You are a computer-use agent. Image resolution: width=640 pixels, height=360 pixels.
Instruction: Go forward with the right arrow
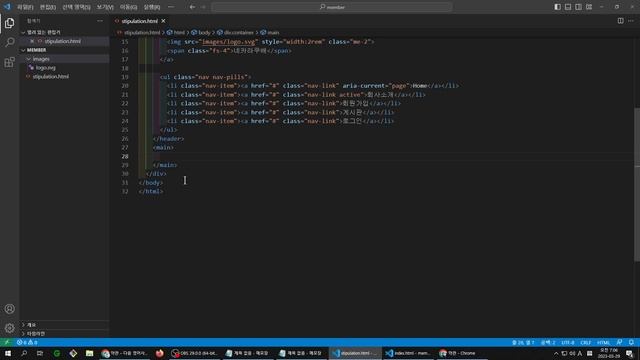point(203,7)
